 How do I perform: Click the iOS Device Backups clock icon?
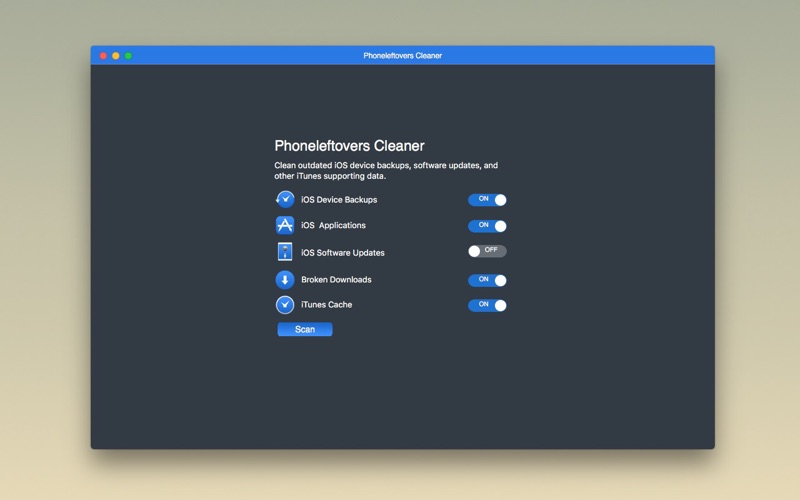click(x=285, y=199)
